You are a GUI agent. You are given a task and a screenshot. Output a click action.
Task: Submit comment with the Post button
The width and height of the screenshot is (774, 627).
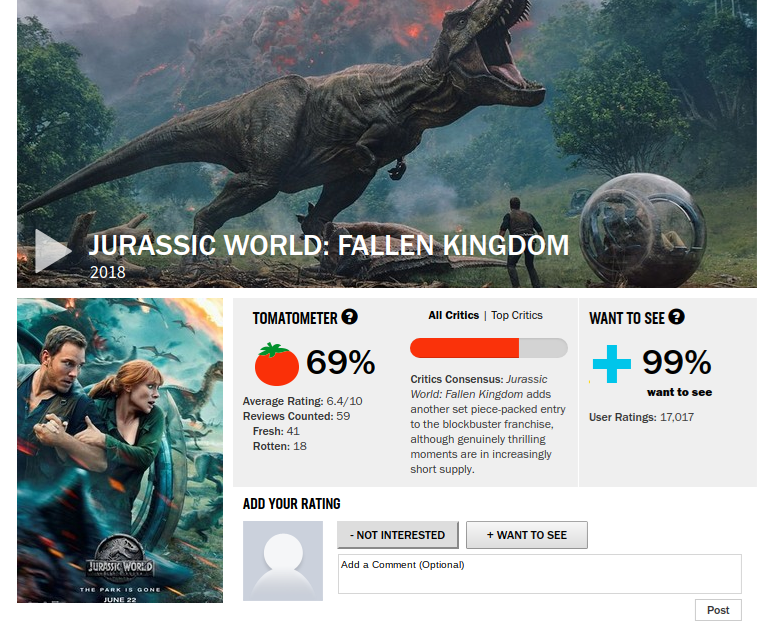(718, 610)
